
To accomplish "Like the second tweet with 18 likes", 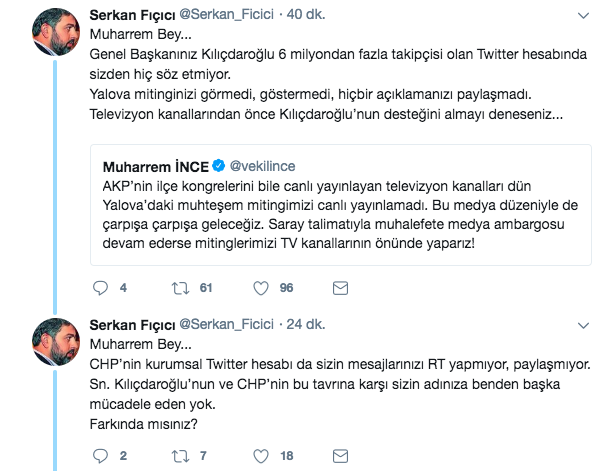I will 261,454.
